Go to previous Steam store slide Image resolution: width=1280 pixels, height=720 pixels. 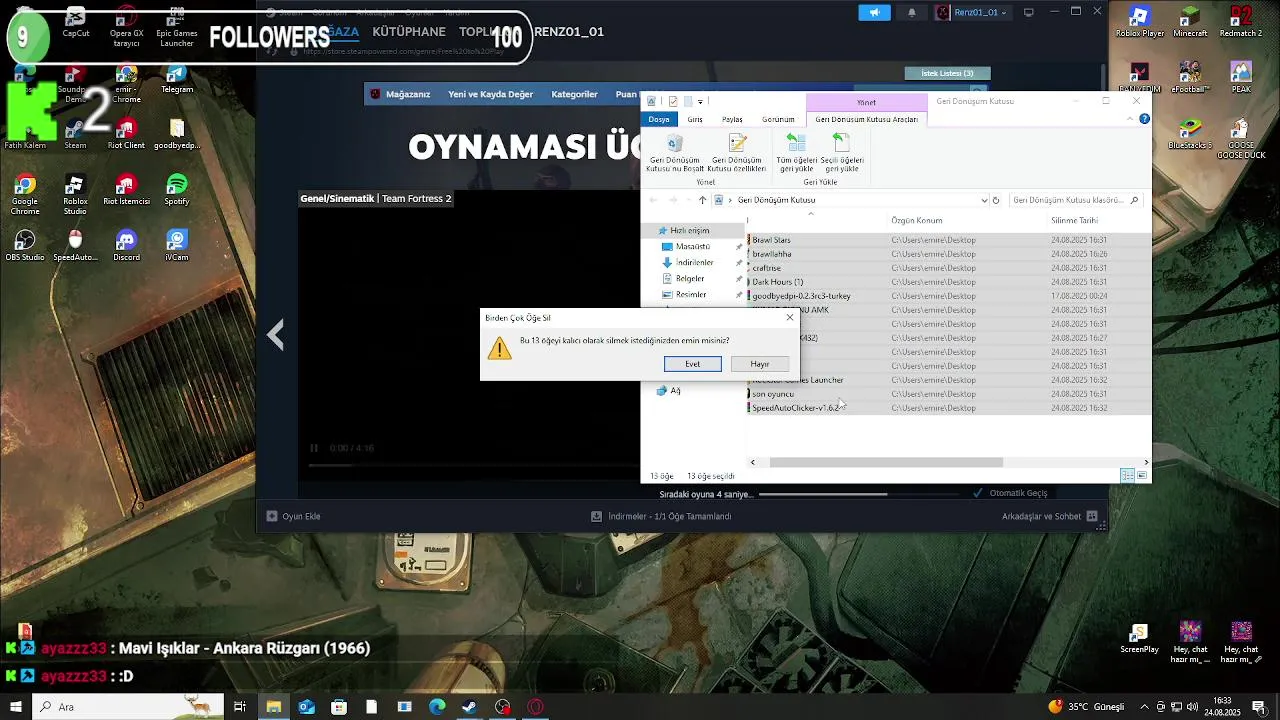pyautogui.click(x=276, y=335)
